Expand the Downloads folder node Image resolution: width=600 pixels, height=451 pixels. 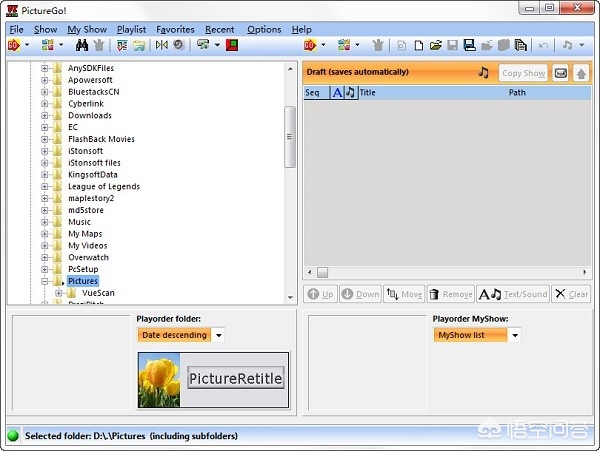click(x=45, y=116)
